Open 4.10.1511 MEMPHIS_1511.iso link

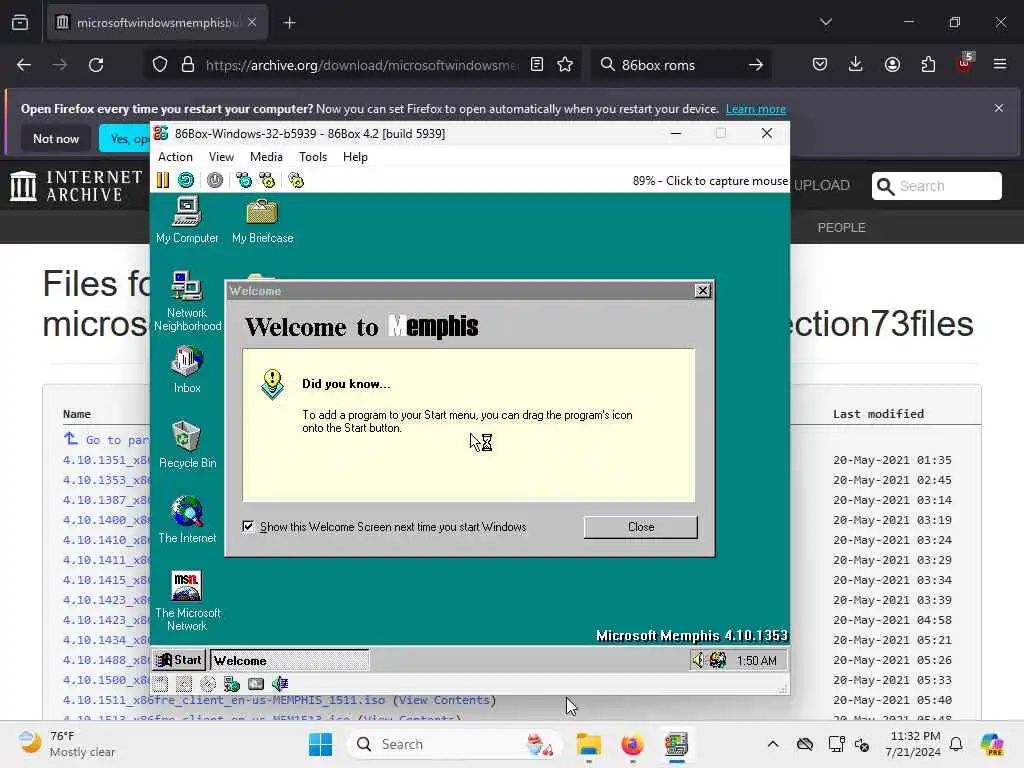(224, 700)
